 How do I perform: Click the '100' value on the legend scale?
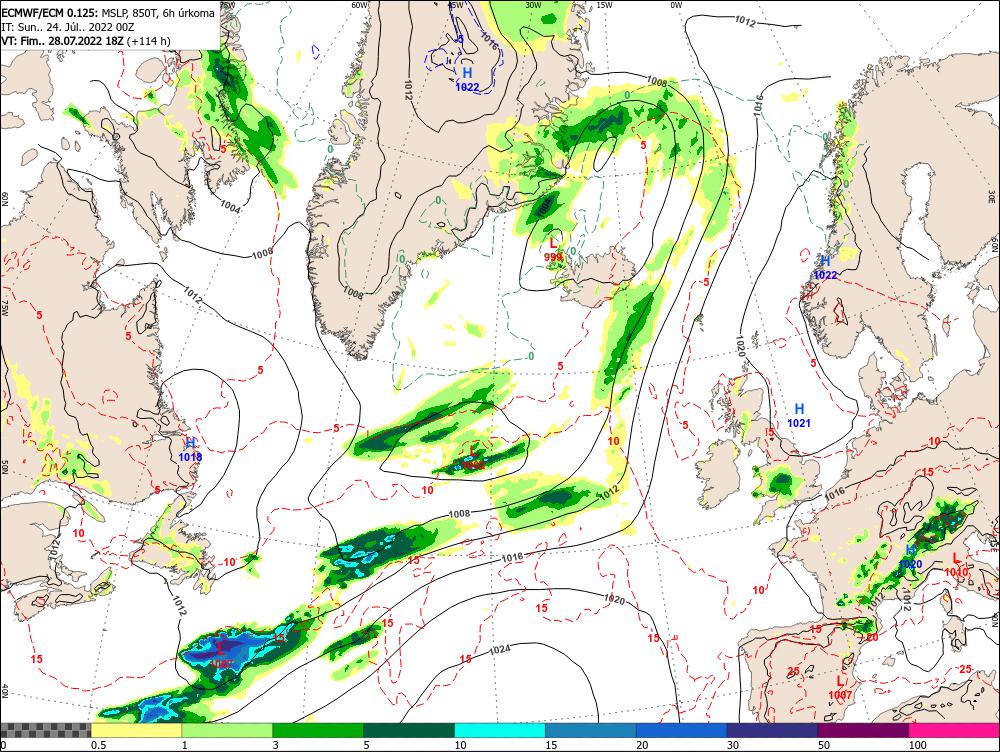click(x=918, y=745)
